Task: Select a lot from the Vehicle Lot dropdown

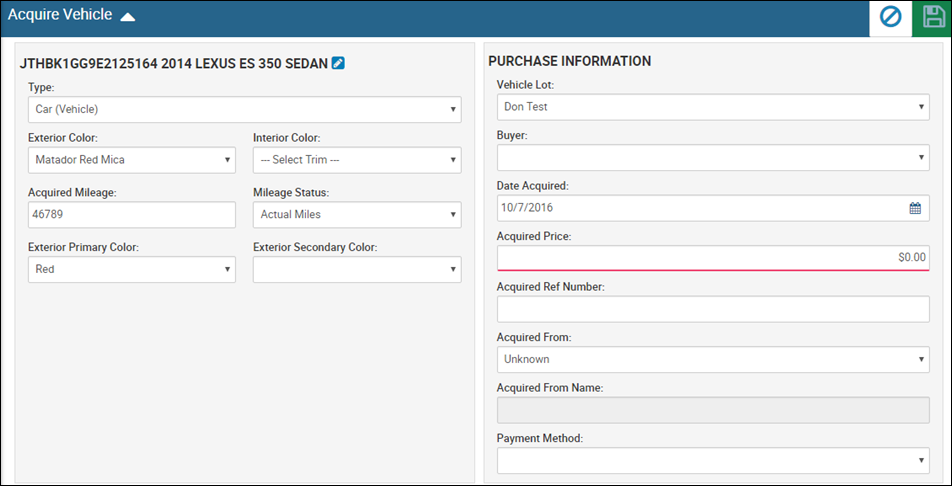Action: (x=713, y=106)
